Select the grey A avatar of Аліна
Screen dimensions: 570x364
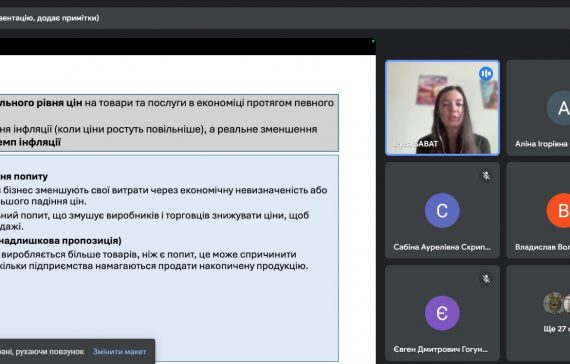click(x=558, y=108)
